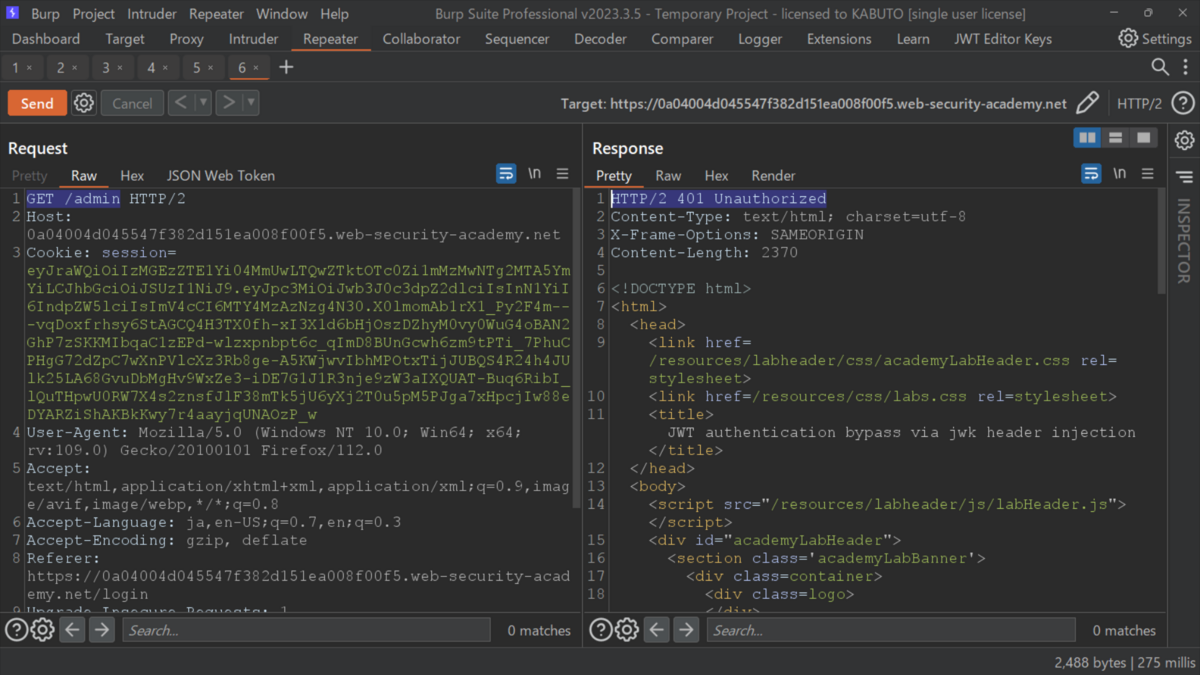Open the back history dropdown arrow
Image resolution: width=1200 pixels, height=675 pixels.
pos(203,102)
